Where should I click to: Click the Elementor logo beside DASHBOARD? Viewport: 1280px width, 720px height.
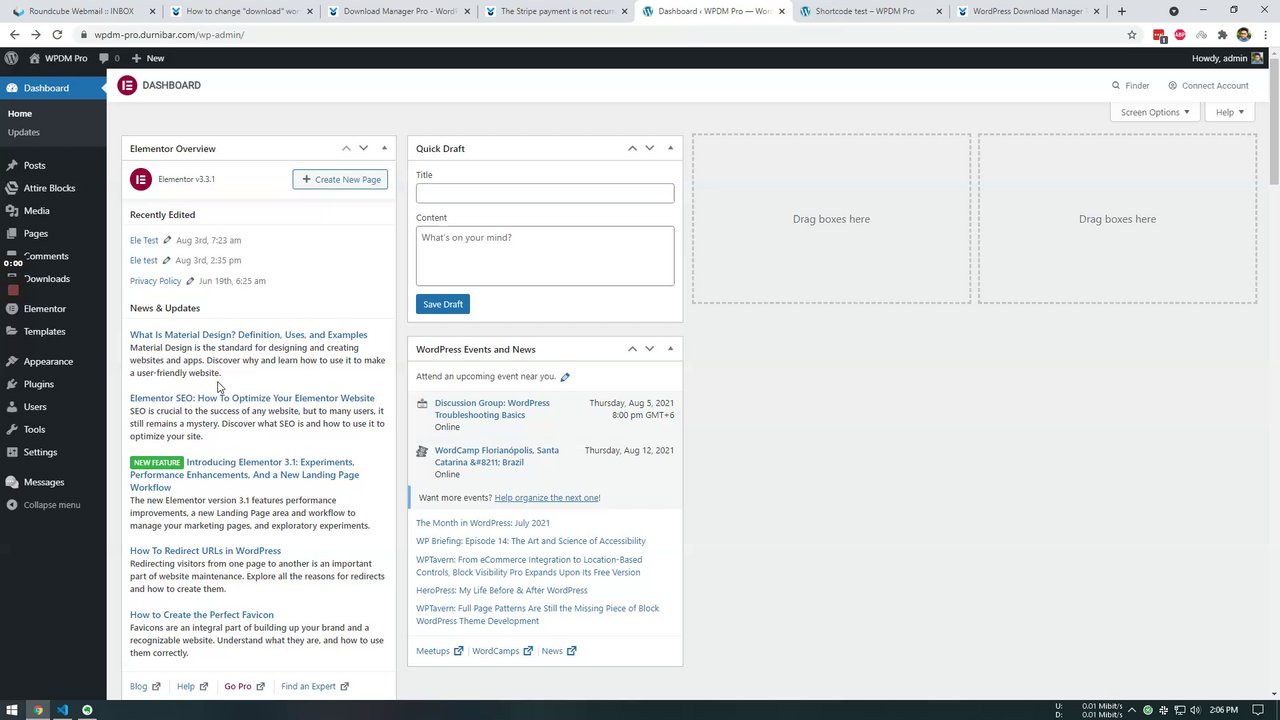127,85
